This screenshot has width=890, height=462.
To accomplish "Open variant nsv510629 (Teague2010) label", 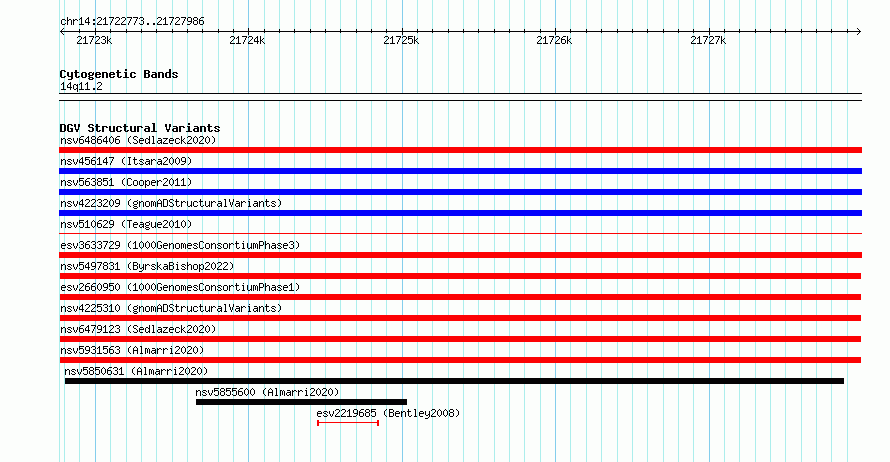I will point(126,224).
